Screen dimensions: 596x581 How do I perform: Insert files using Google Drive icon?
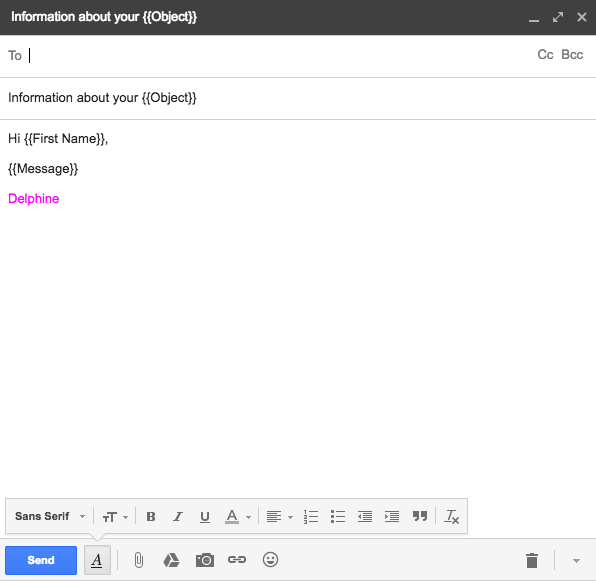(x=171, y=560)
